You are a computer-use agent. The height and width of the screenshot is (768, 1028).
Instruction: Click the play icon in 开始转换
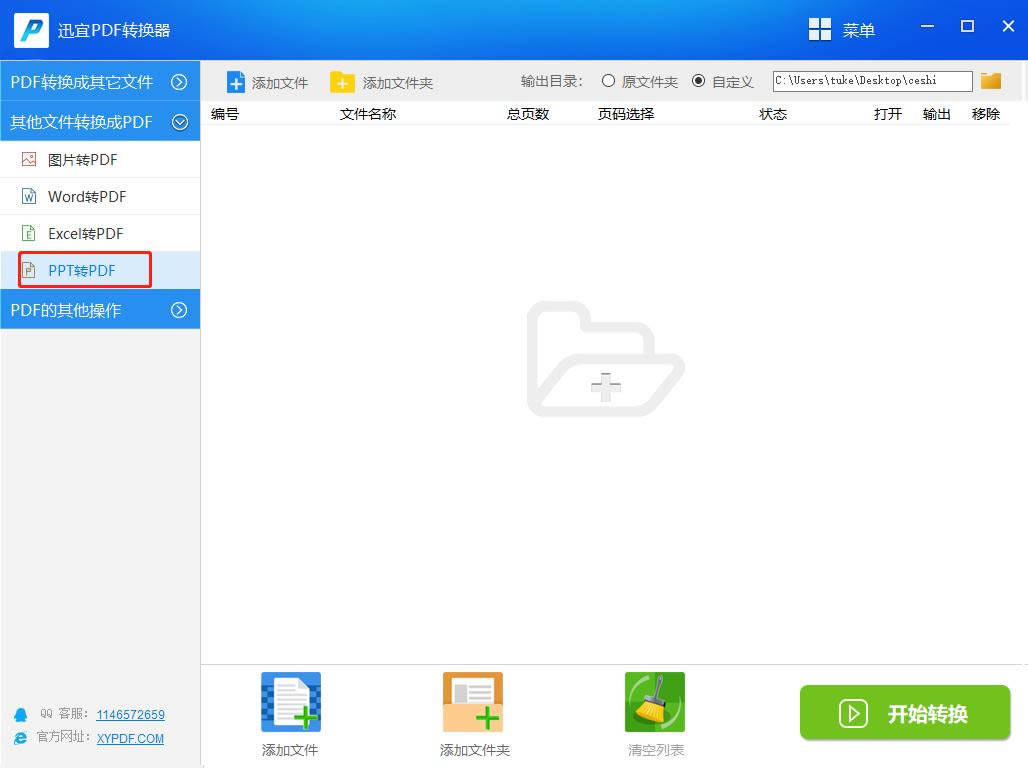click(853, 713)
